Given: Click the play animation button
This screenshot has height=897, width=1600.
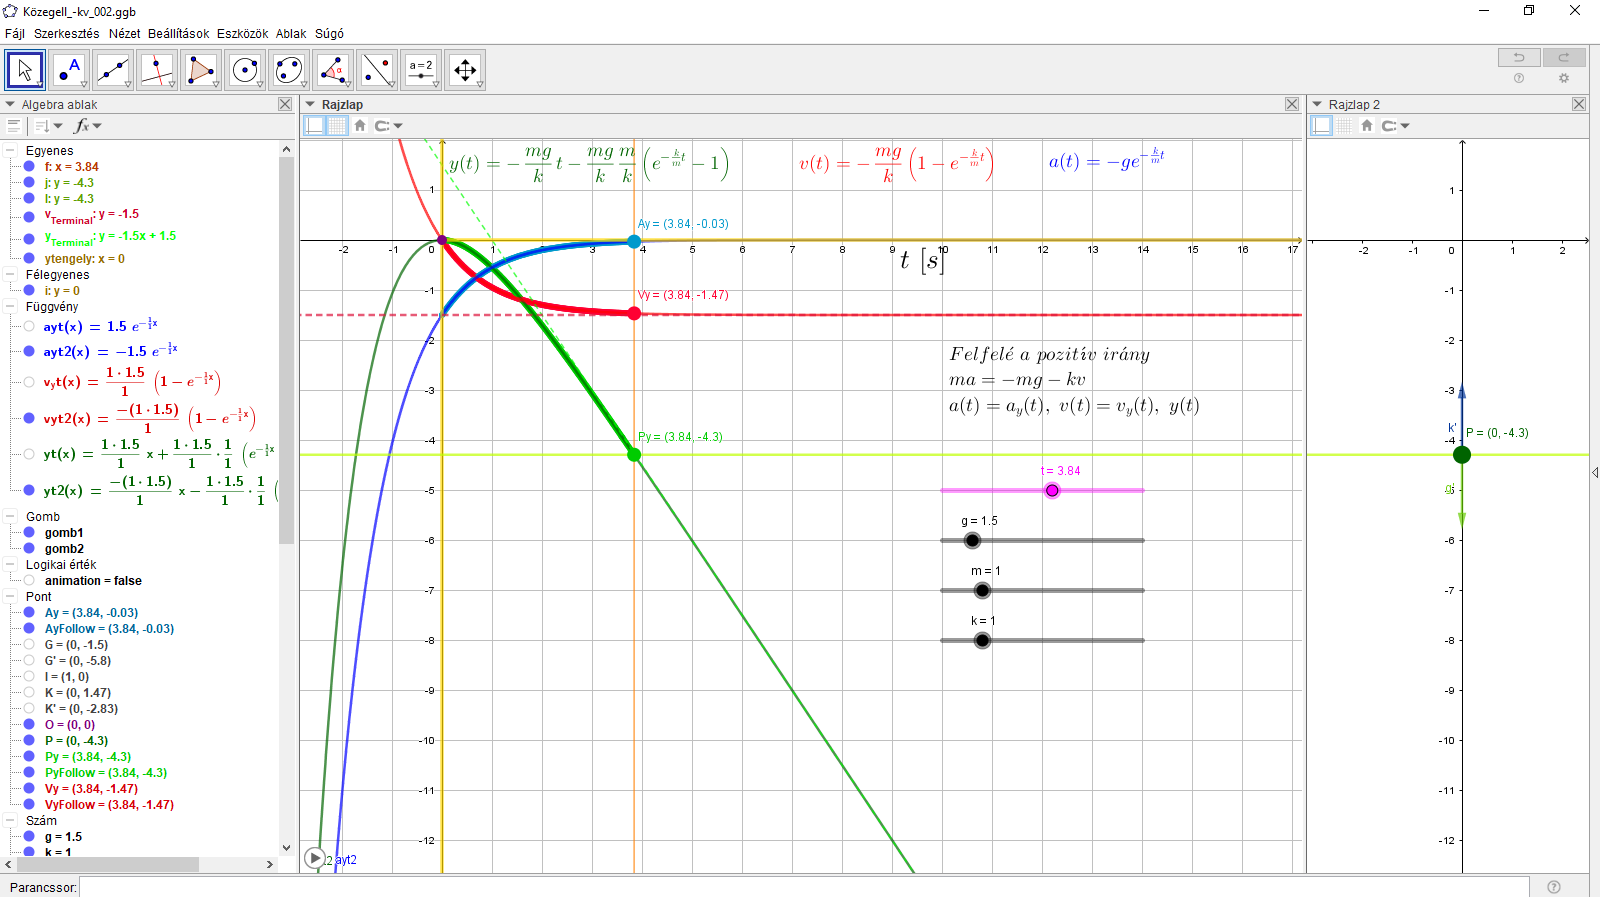Looking at the screenshot, I should pos(315,858).
